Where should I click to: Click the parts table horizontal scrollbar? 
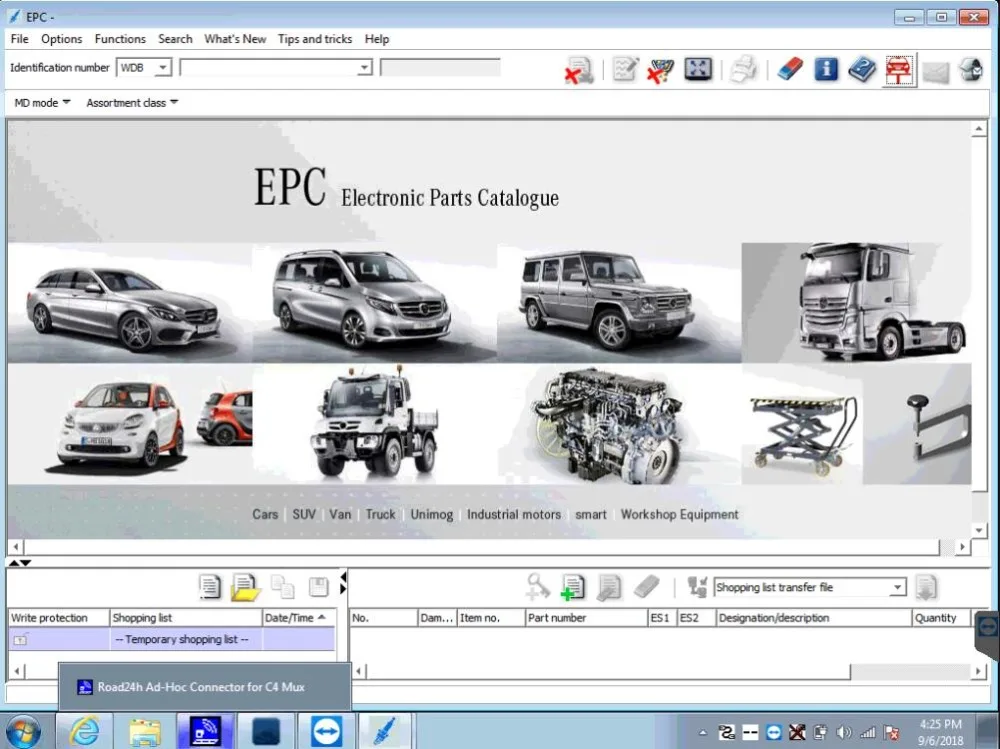668,671
